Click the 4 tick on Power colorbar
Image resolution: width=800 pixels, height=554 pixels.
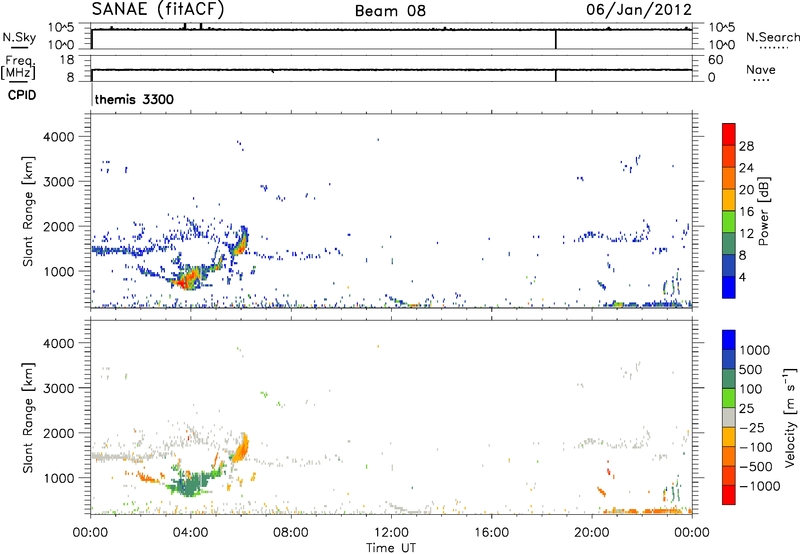pyautogui.click(x=743, y=276)
